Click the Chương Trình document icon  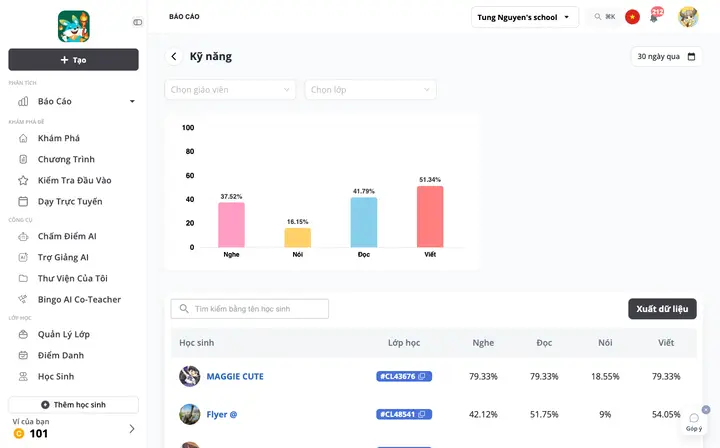tap(23, 159)
